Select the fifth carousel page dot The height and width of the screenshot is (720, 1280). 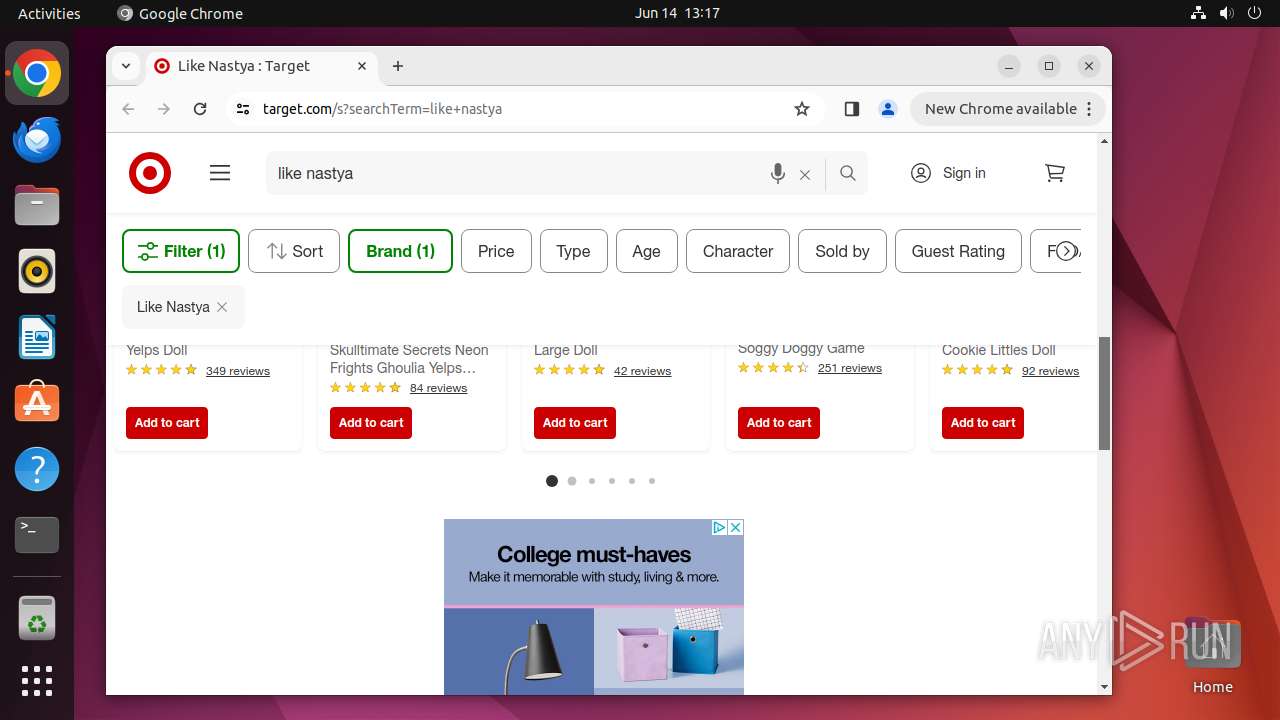632,481
